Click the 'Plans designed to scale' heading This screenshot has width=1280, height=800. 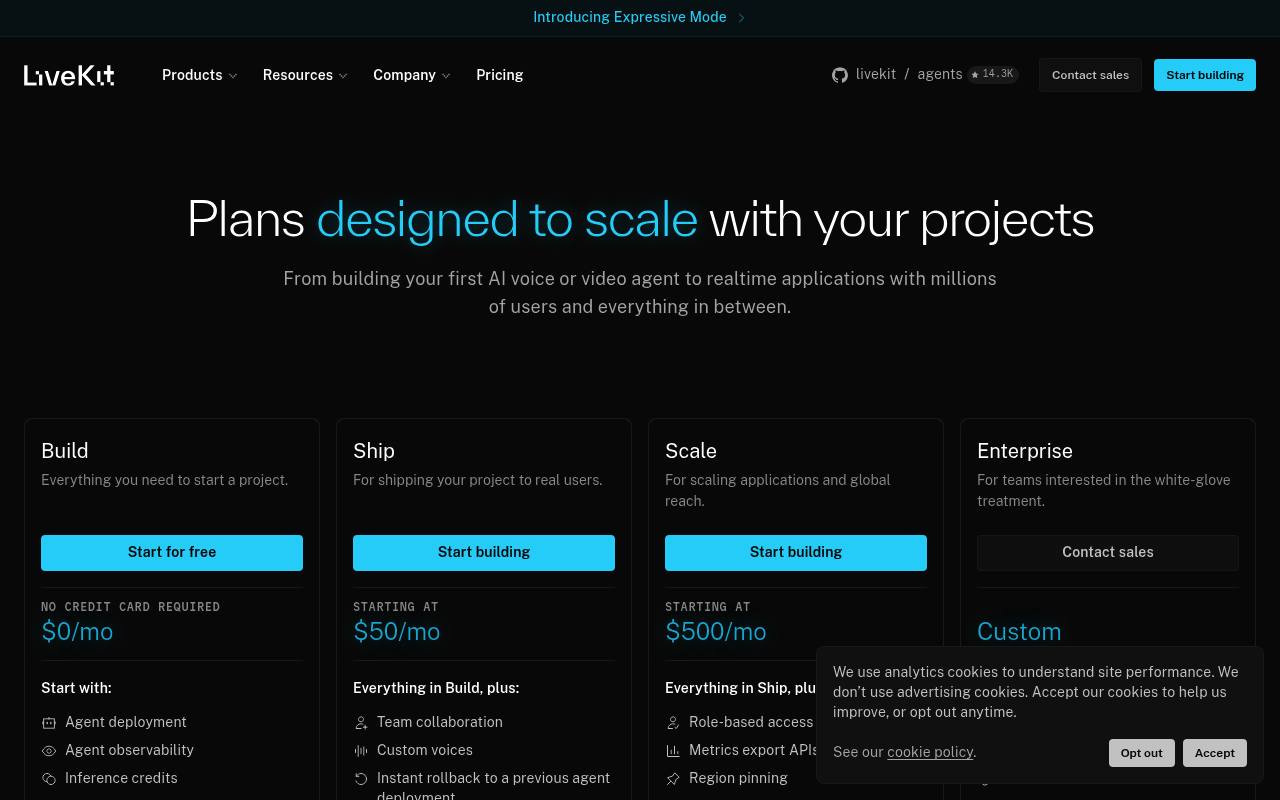[640, 219]
